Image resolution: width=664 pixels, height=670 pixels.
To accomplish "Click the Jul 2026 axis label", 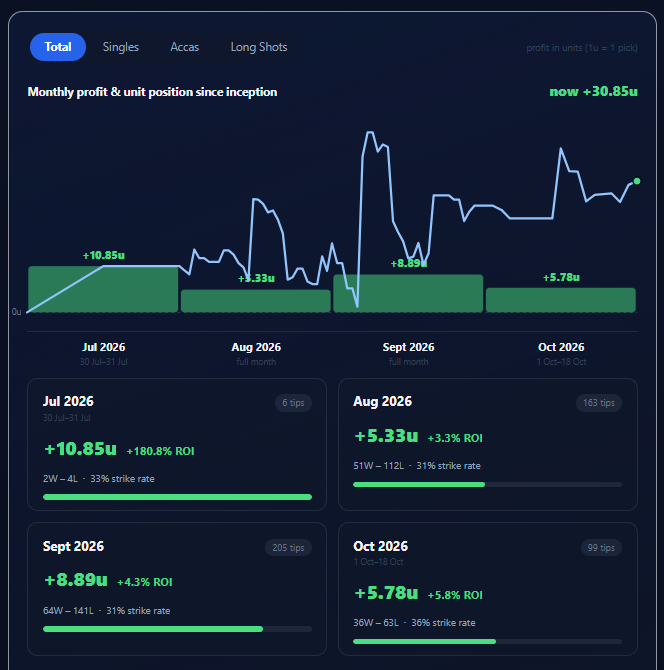I will click(103, 347).
